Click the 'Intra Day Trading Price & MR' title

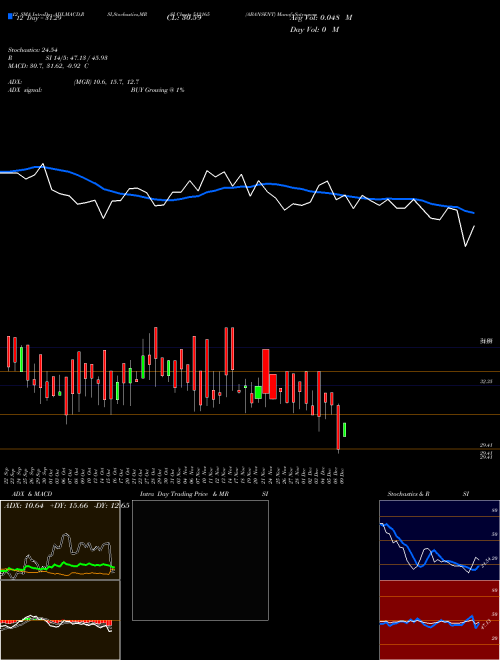185,494
